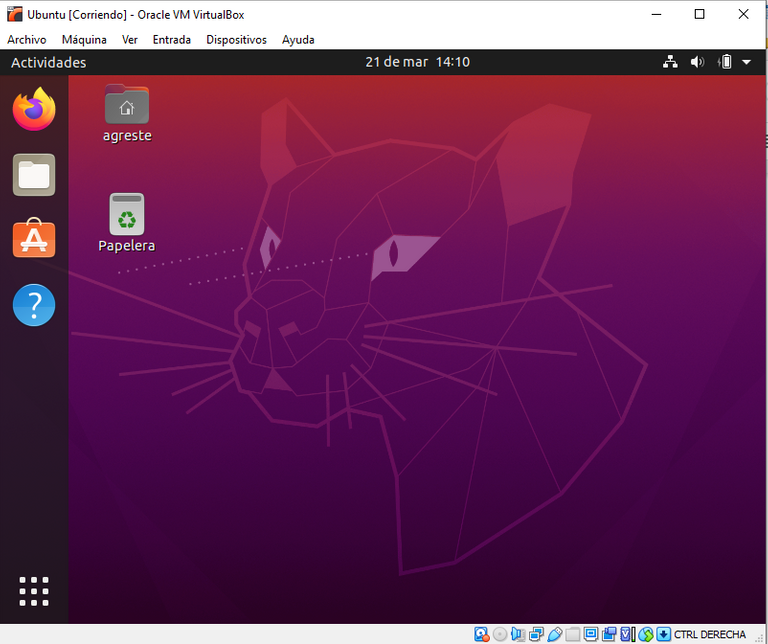Open the Máquina menu
Image resolution: width=768 pixels, height=644 pixels.
coord(84,40)
